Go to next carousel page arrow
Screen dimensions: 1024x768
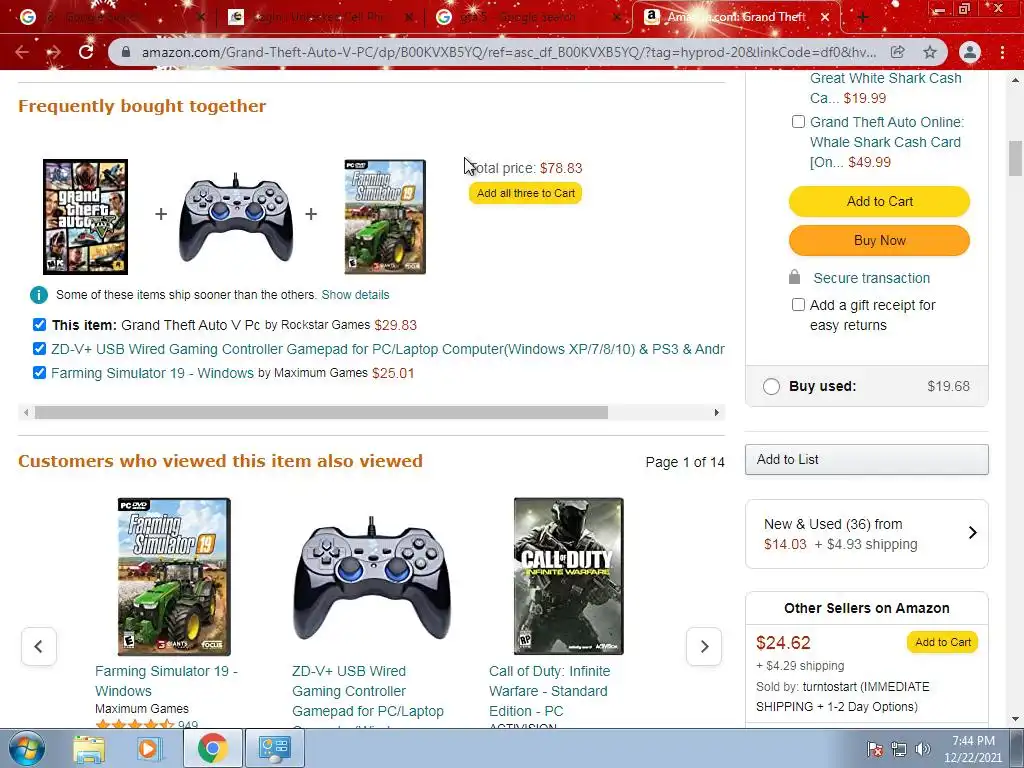(x=704, y=647)
